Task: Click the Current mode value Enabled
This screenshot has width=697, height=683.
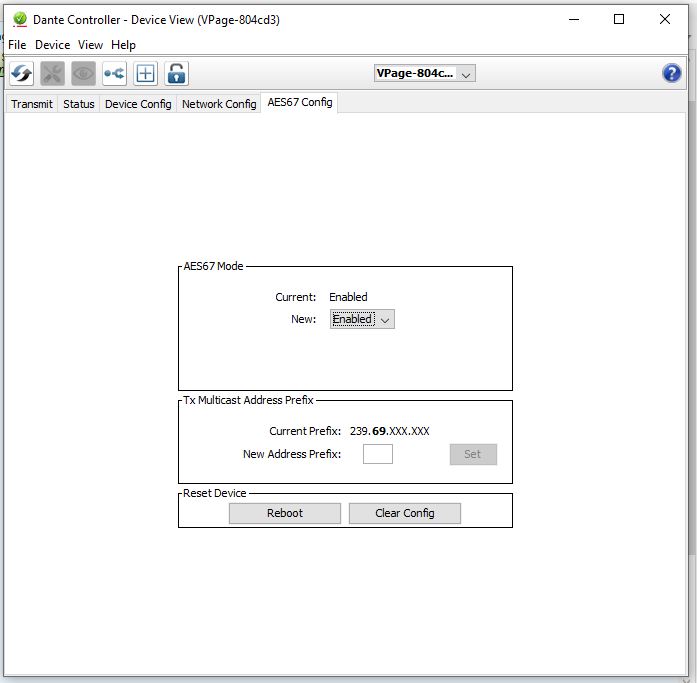Action: coord(348,297)
